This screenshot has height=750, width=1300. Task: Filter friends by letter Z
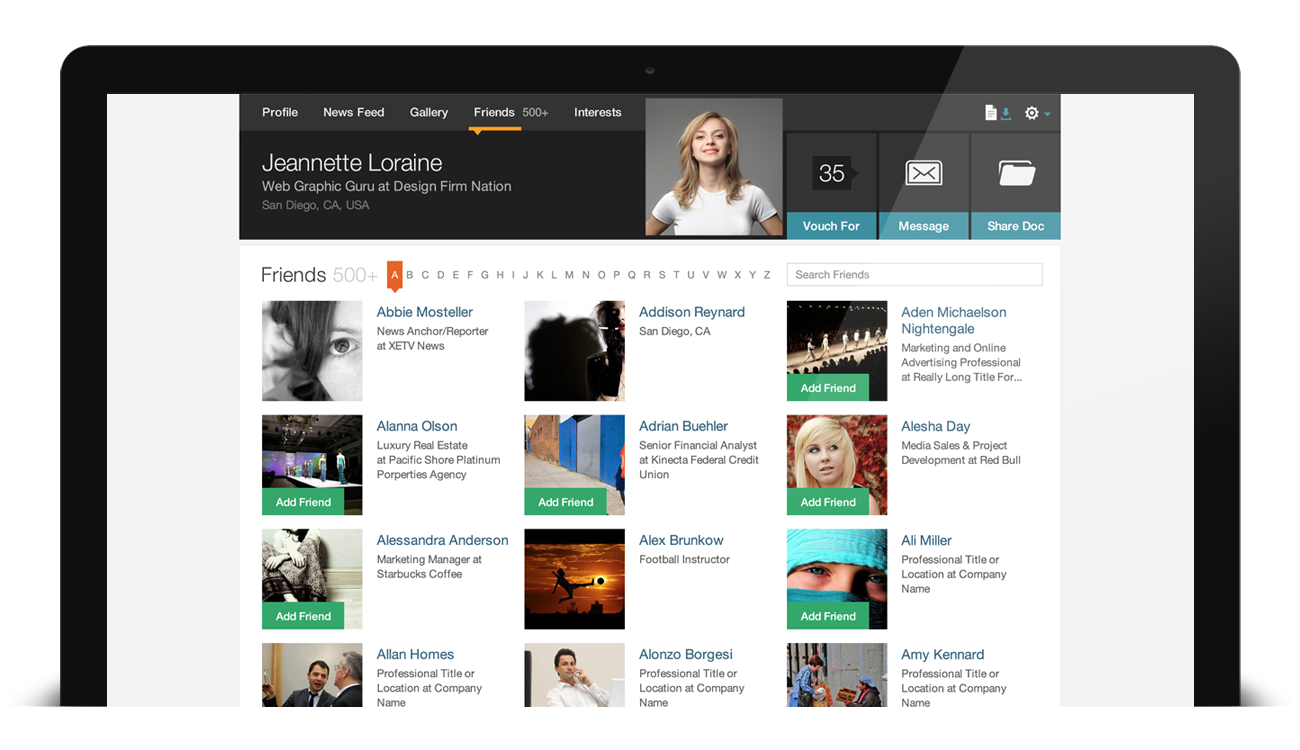point(767,275)
